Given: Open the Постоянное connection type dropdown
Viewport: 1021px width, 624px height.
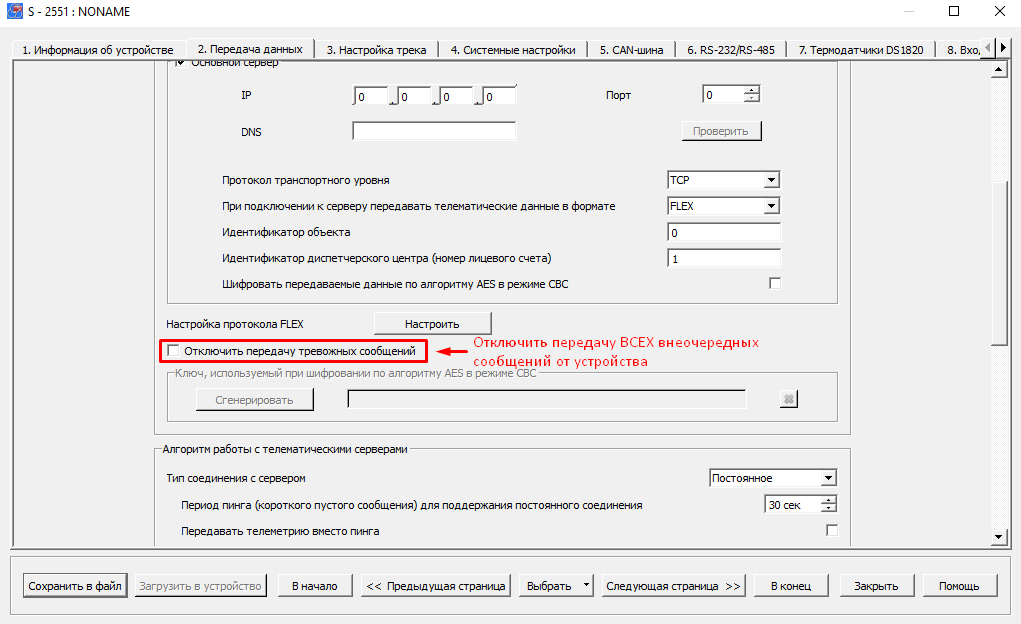Looking at the screenshot, I should pyautogui.click(x=827, y=478).
